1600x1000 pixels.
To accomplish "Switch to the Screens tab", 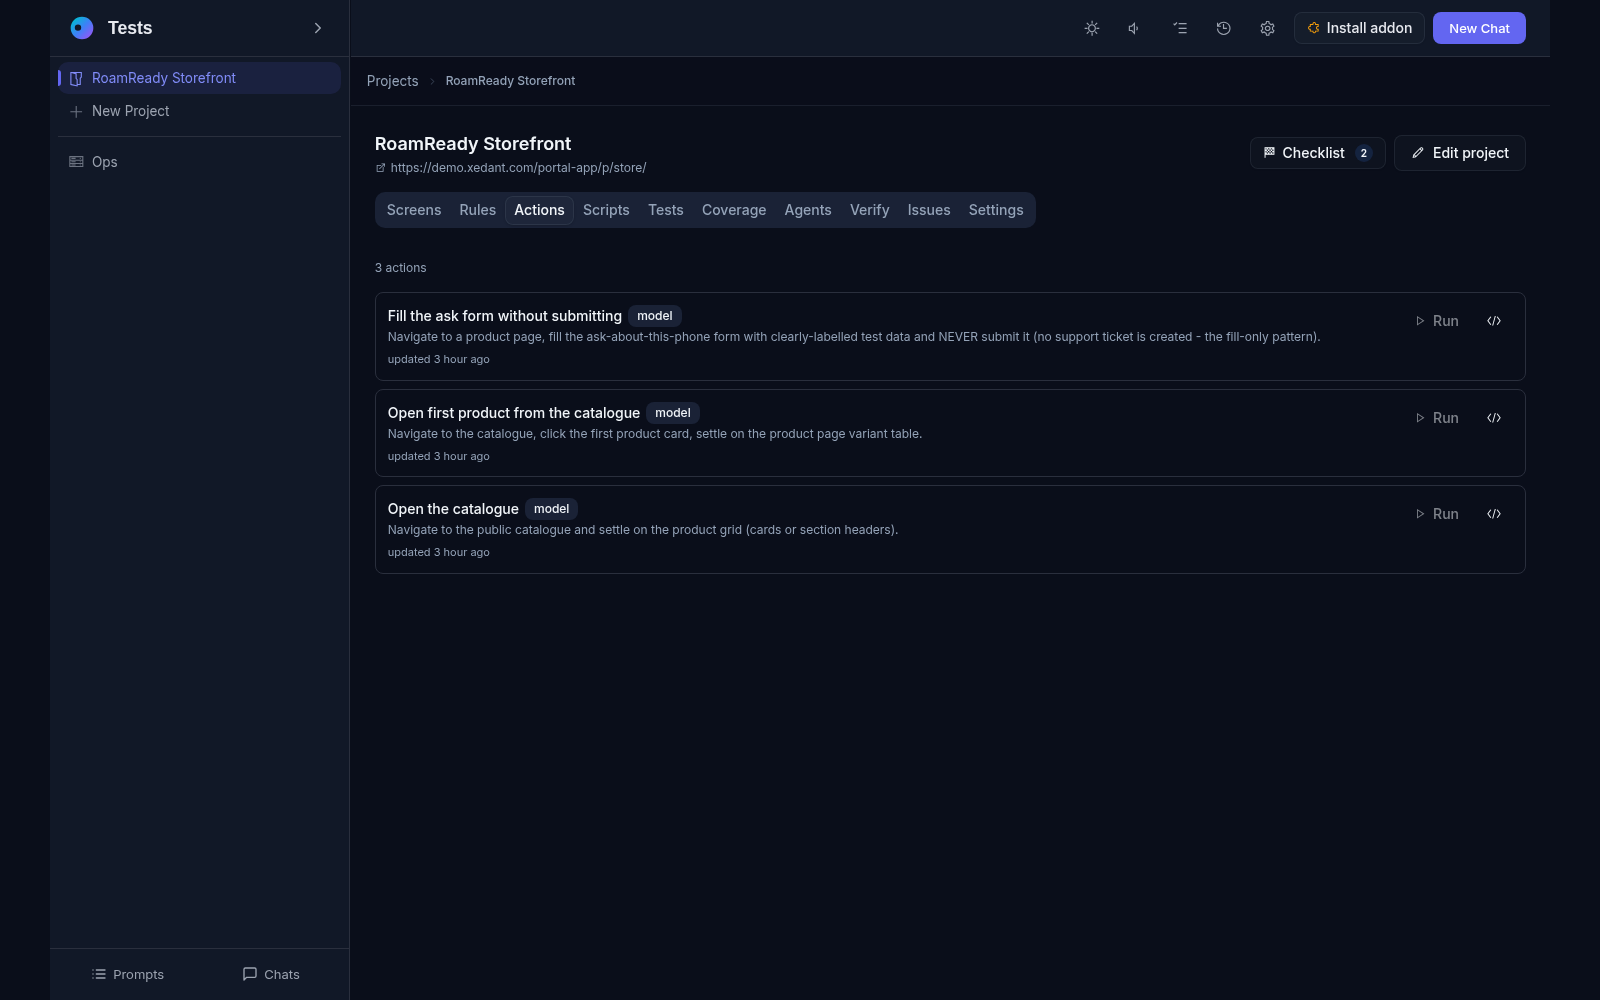I will tap(414, 210).
